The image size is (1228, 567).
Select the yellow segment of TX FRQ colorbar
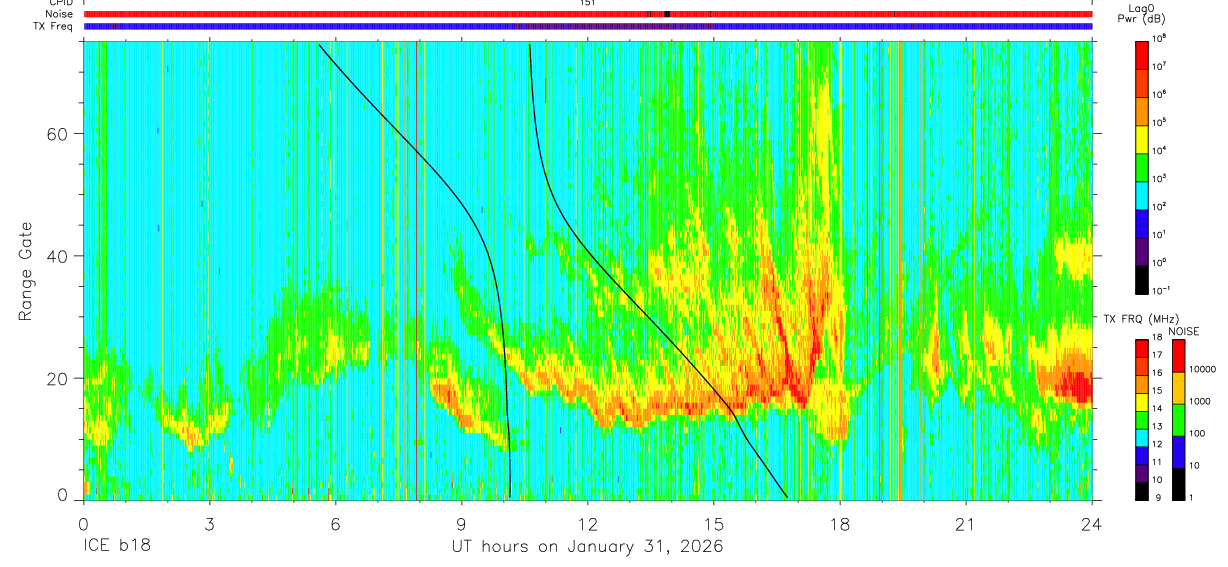pyautogui.click(x=1141, y=401)
